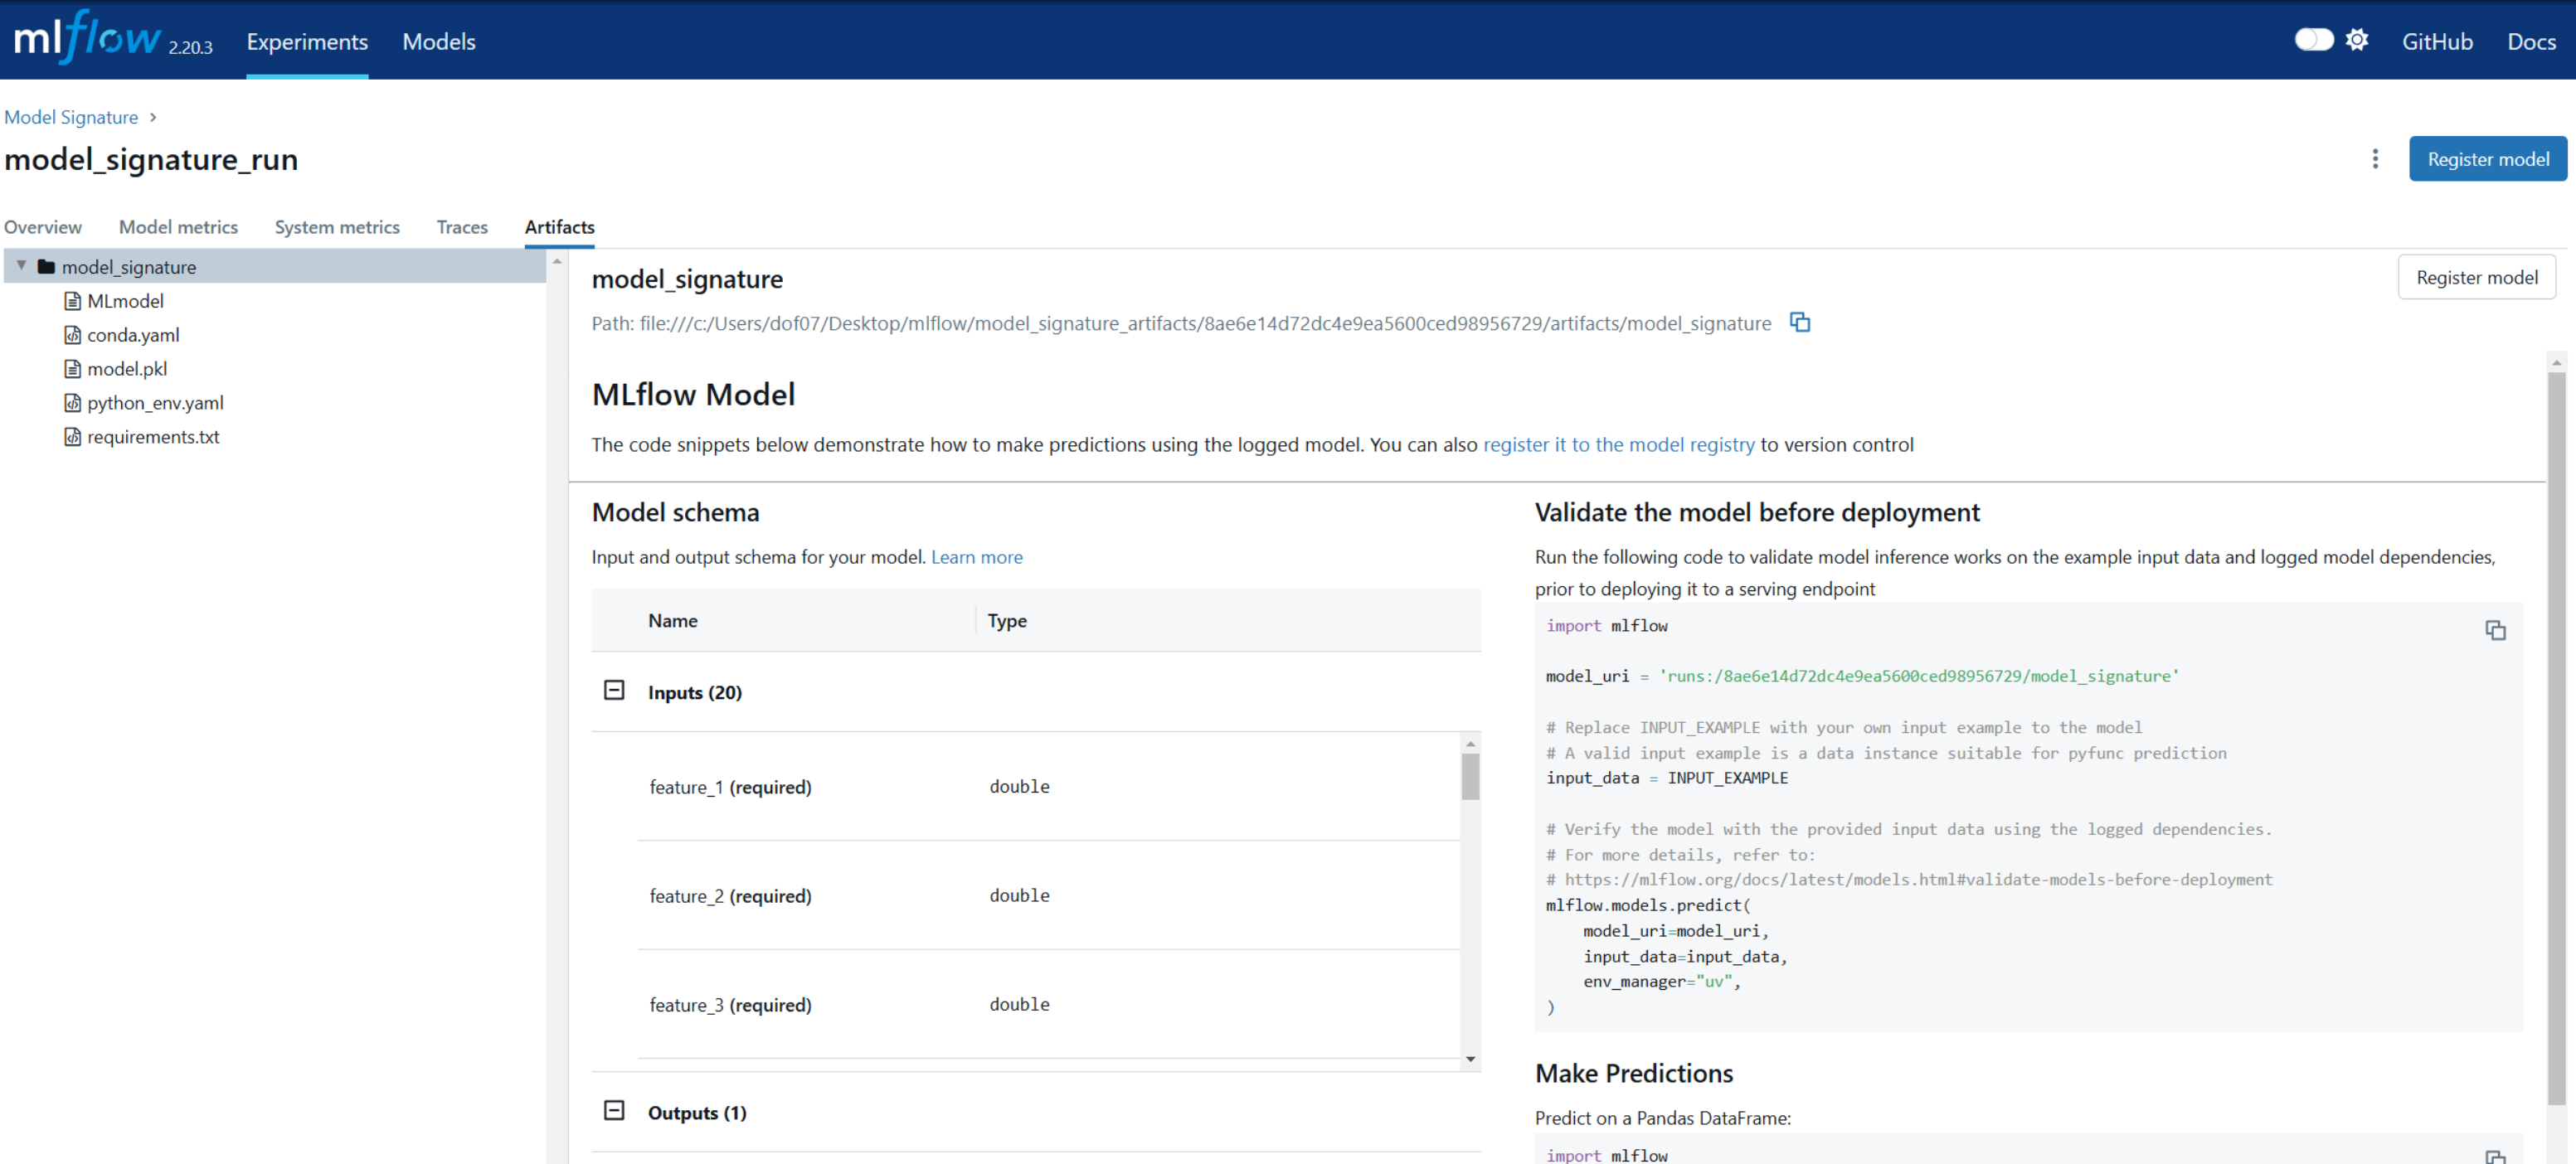This screenshot has height=1164, width=2576.
Task: Open the run's three-dot overflow menu
Action: point(2375,159)
